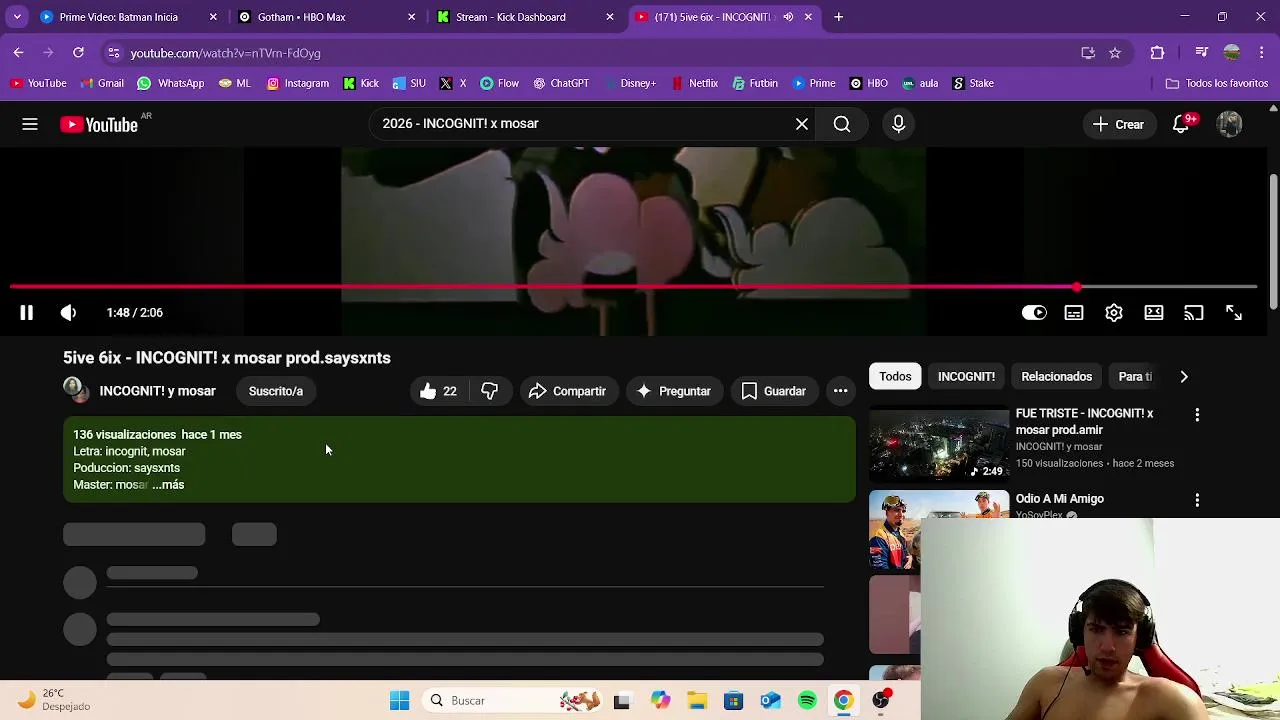Select the 'INCOGNIT!' filter chip
Image resolution: width=1280 pixels, height=720 pixels.
coord(966,377)
